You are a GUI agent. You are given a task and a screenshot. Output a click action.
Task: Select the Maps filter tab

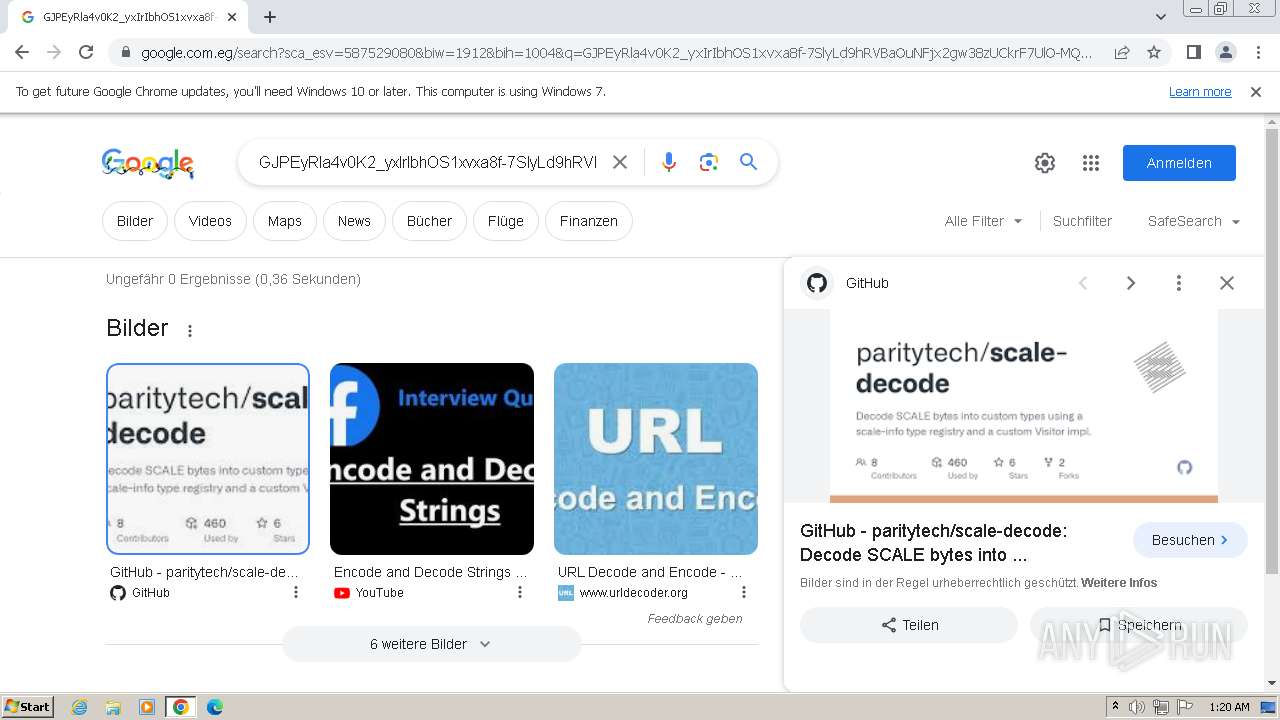coord(285,221)
